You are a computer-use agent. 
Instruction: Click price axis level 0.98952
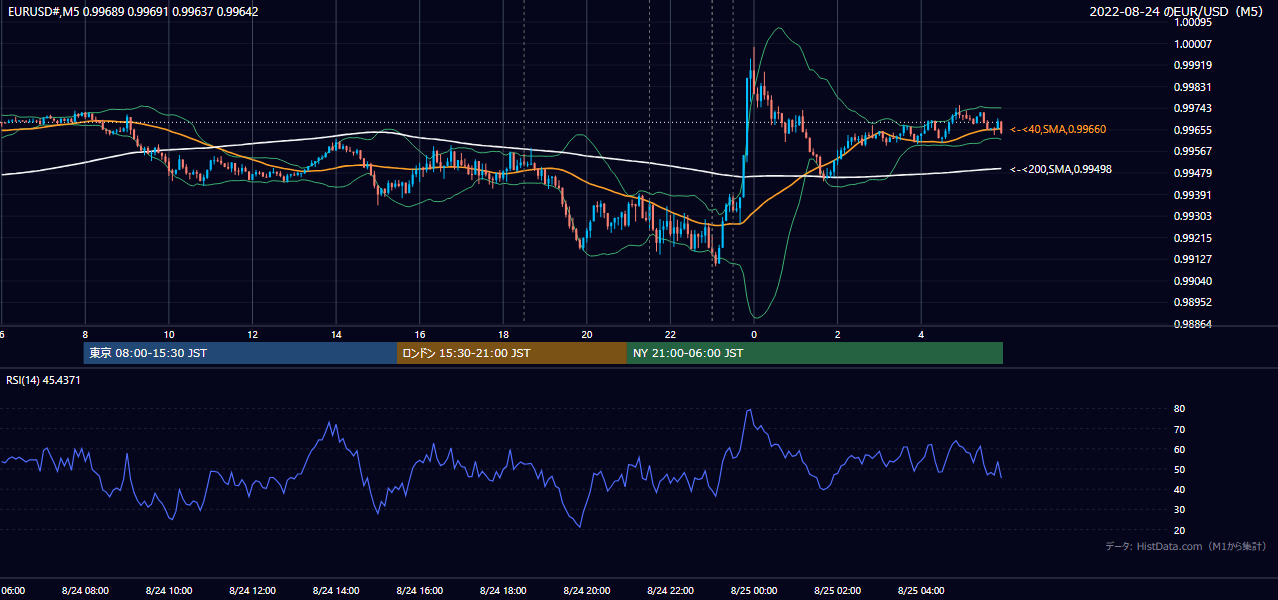click(1194, 302)
